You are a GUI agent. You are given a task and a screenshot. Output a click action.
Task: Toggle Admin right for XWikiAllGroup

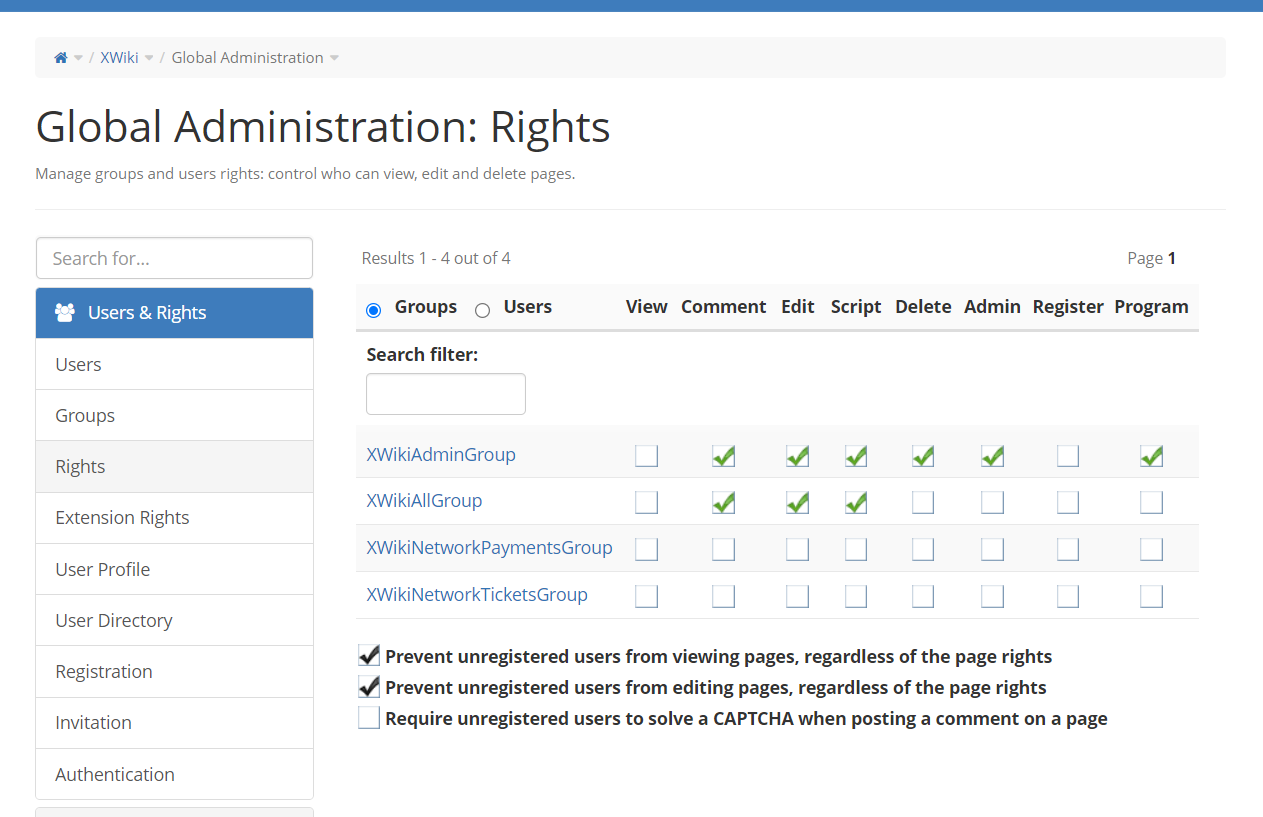click(x=992, y=502)
